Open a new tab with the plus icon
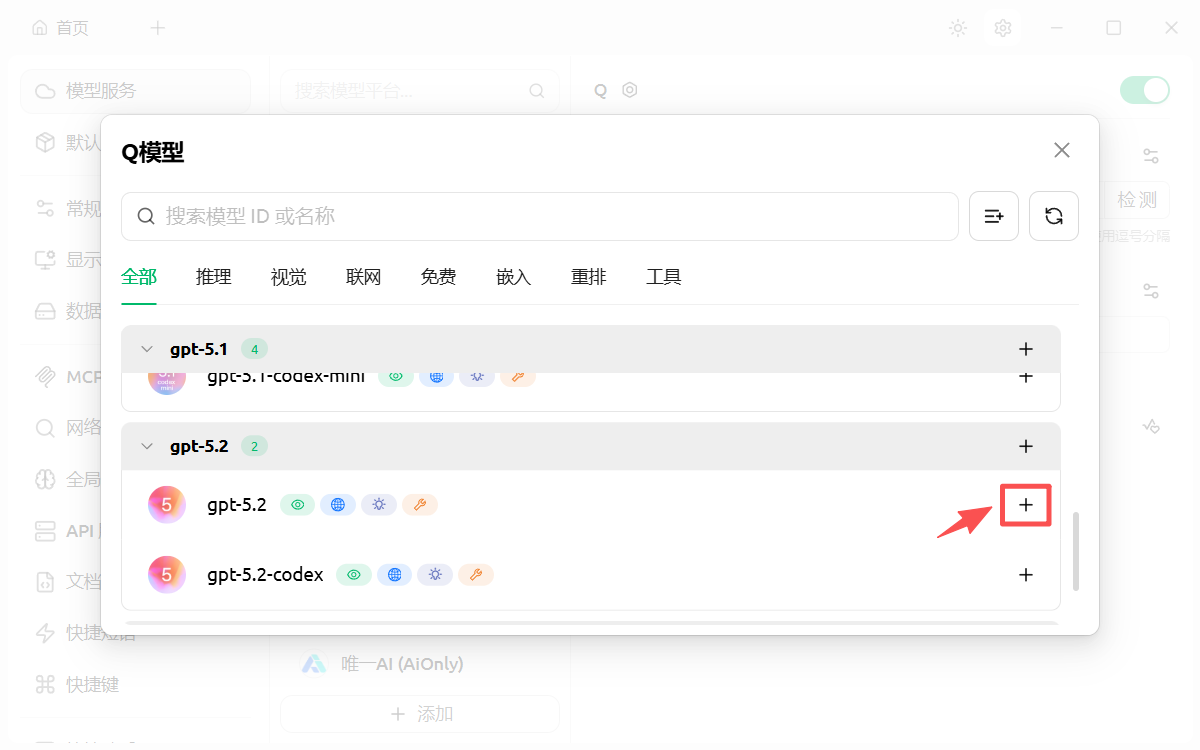 [x=157, y=28]
